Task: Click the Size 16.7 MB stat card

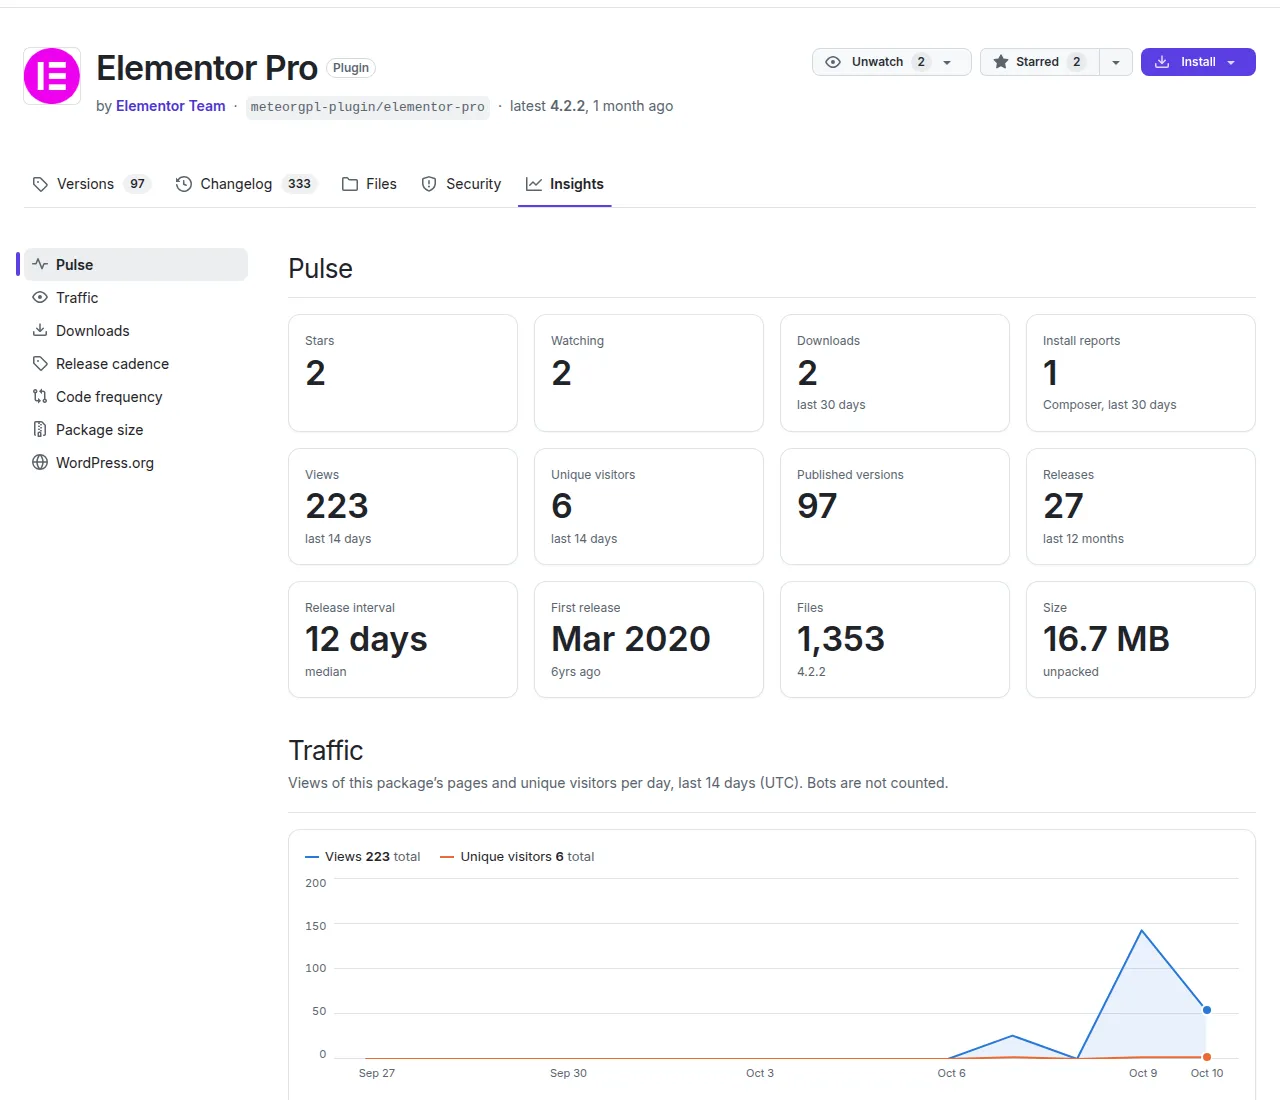Action: (x=1141, y=640)
